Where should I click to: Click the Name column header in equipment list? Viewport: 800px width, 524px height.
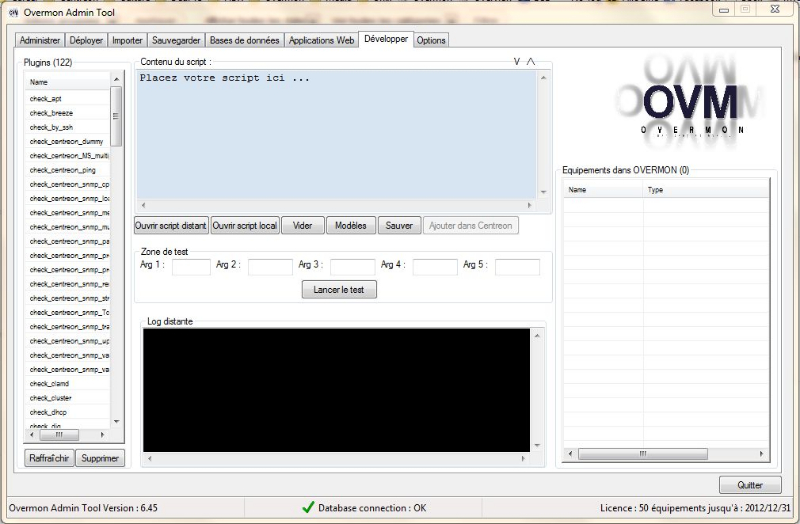click(603, 190)
